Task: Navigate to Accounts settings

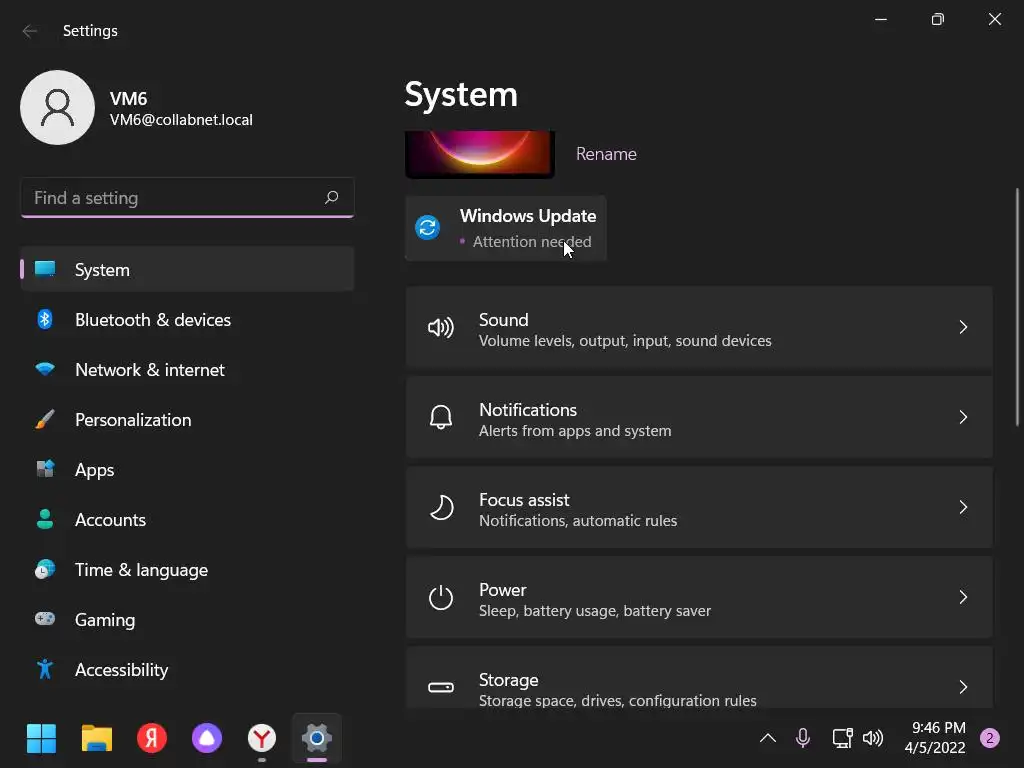Action: pyautogui.click(x=187, y=520)
